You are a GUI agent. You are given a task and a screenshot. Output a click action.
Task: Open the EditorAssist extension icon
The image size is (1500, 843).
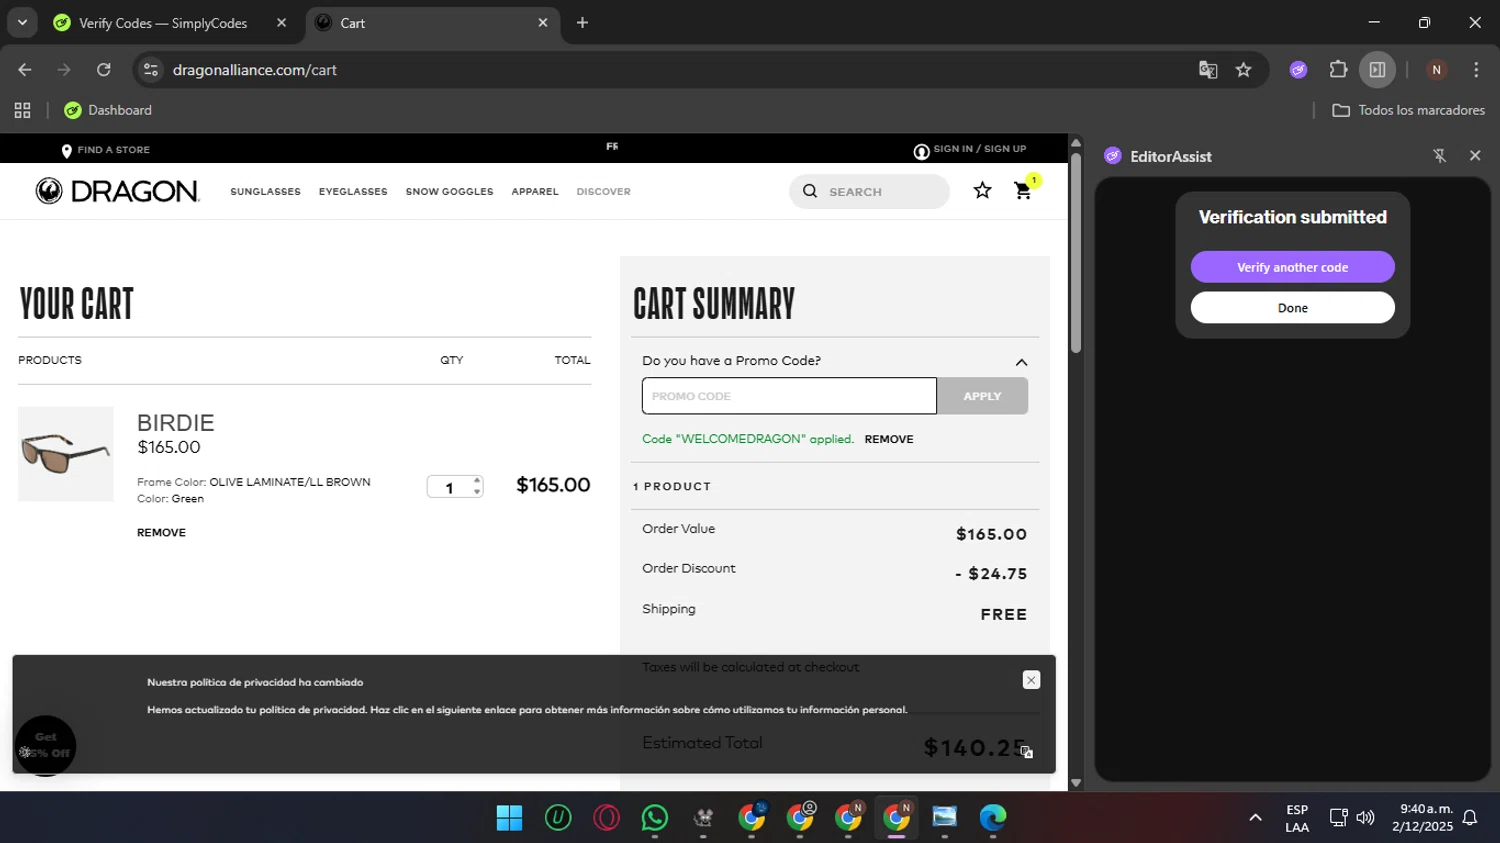click(1298, 70)
